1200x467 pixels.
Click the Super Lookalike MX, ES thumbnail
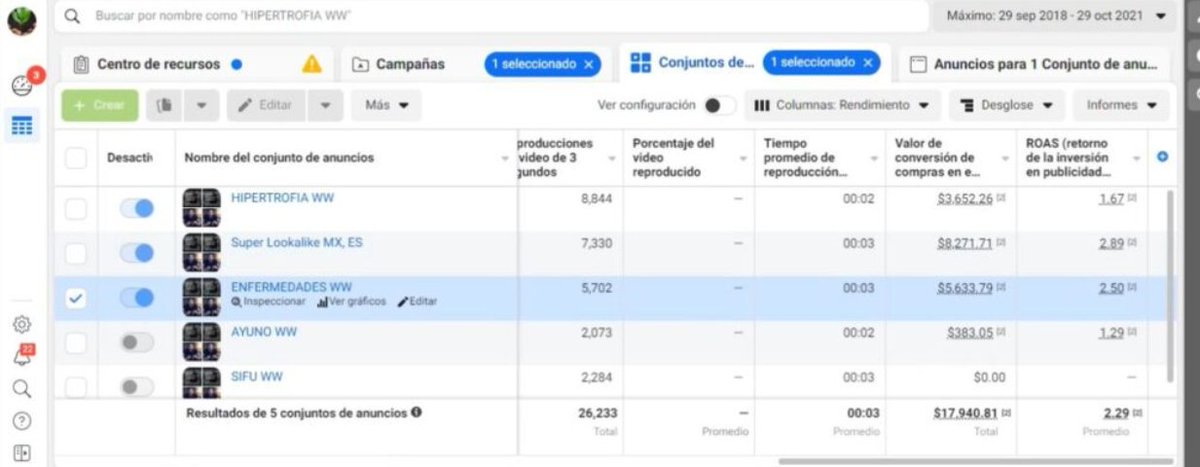pos(201,253)
